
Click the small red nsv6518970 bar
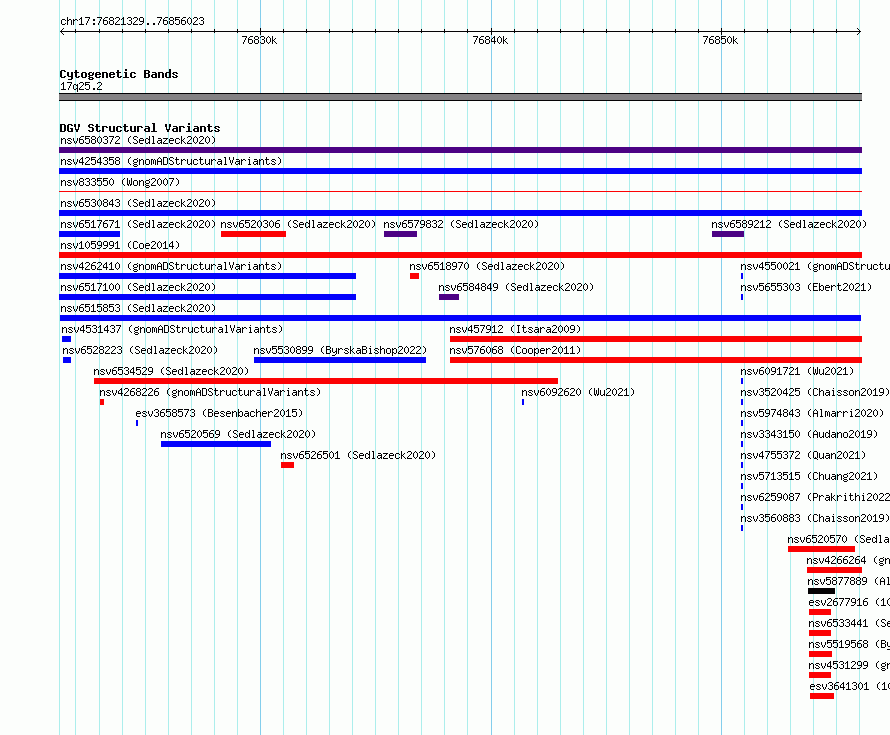pos(414,276)
